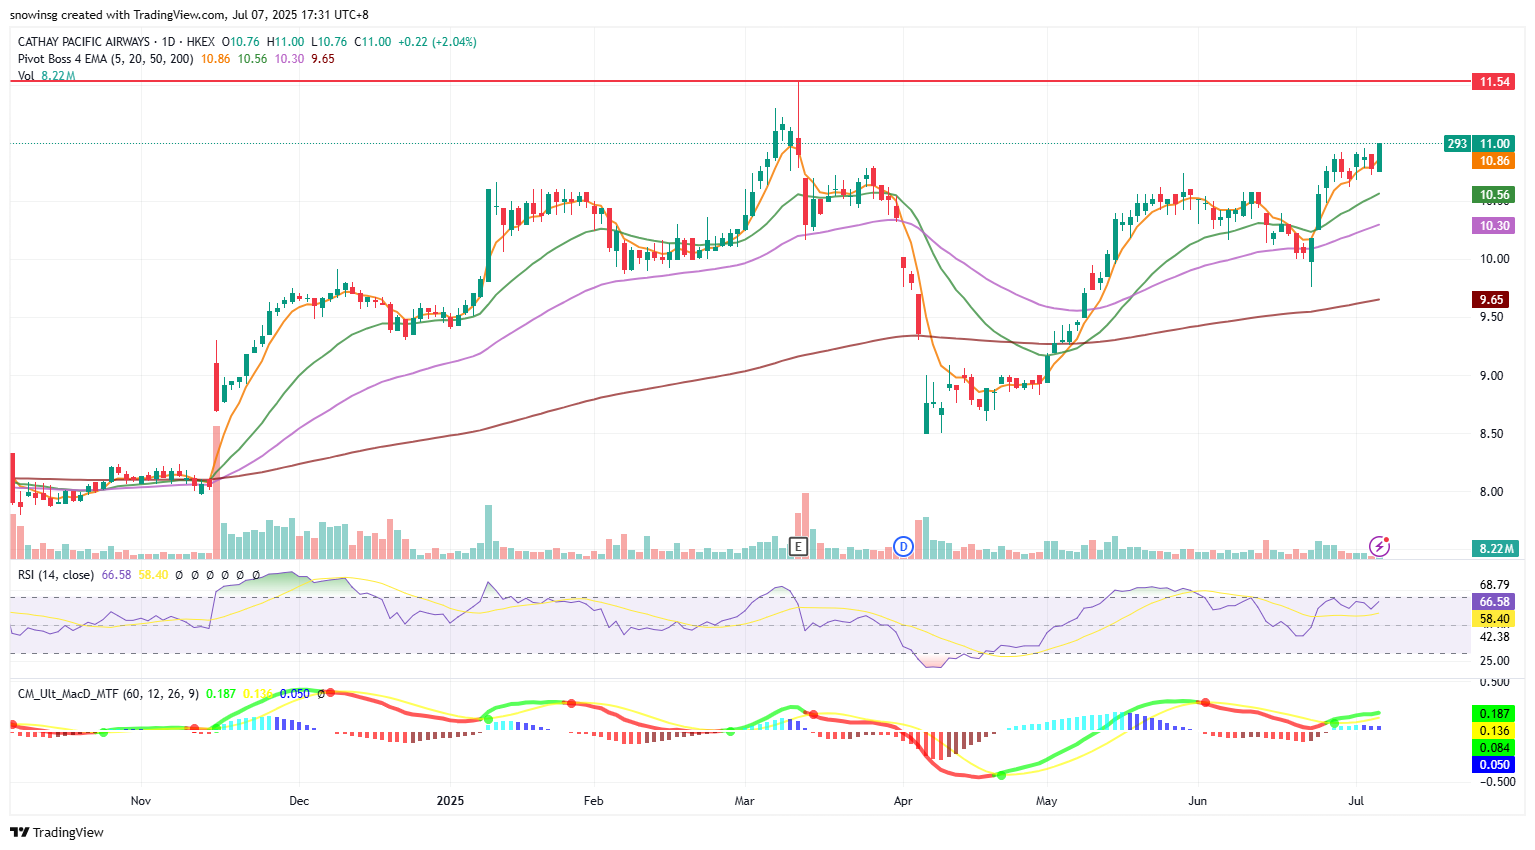Select the orange 10.86 price axis label
Image resolution: width=1535 pixels, height=850 pixels.
[1495, 161]
